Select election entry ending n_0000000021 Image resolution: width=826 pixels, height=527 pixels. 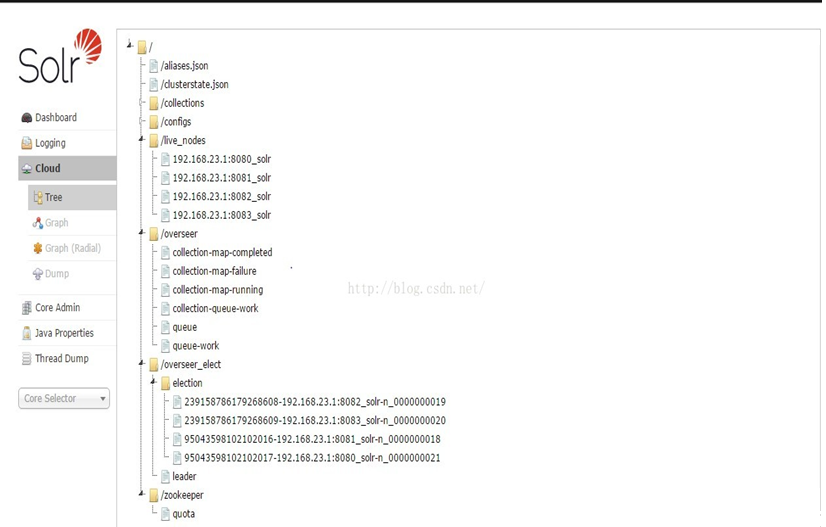coord(312,458)
